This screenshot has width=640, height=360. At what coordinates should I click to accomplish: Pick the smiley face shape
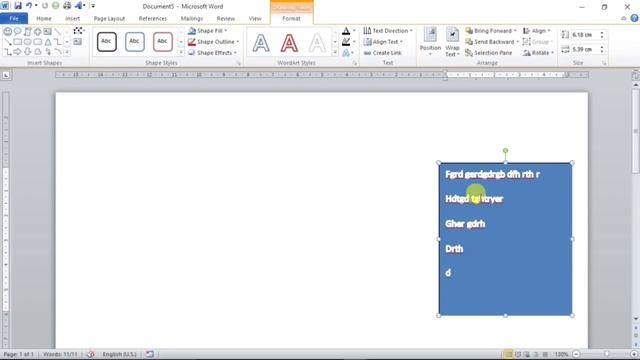(x=8, y=31)
